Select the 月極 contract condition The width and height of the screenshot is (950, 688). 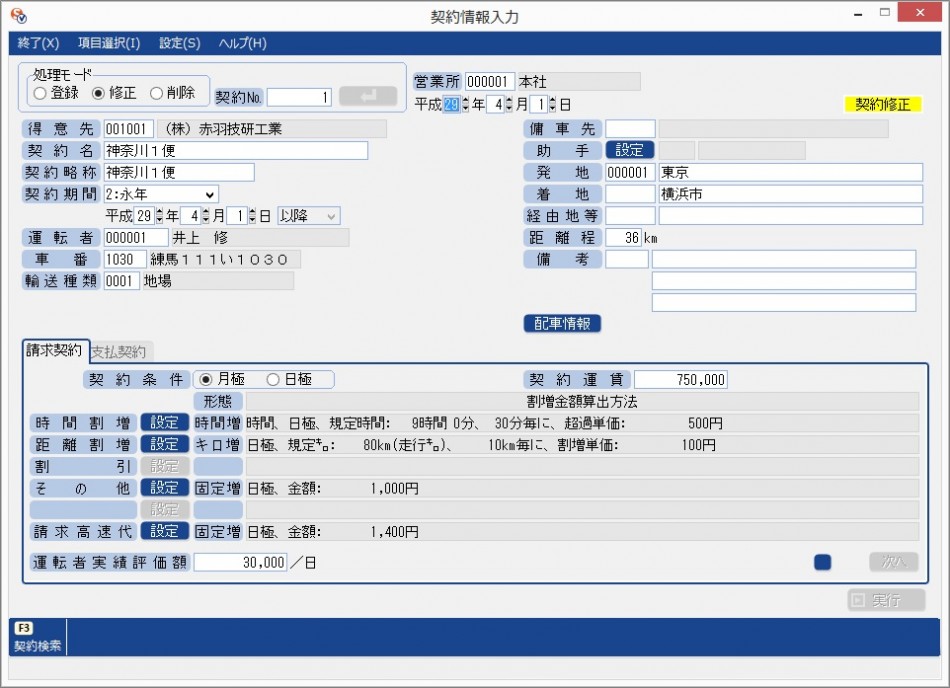207,380
